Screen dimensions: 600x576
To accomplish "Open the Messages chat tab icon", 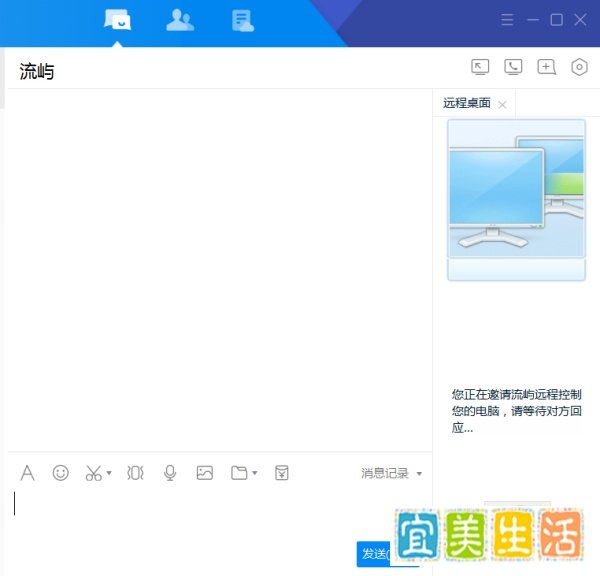I will [117, 20].
